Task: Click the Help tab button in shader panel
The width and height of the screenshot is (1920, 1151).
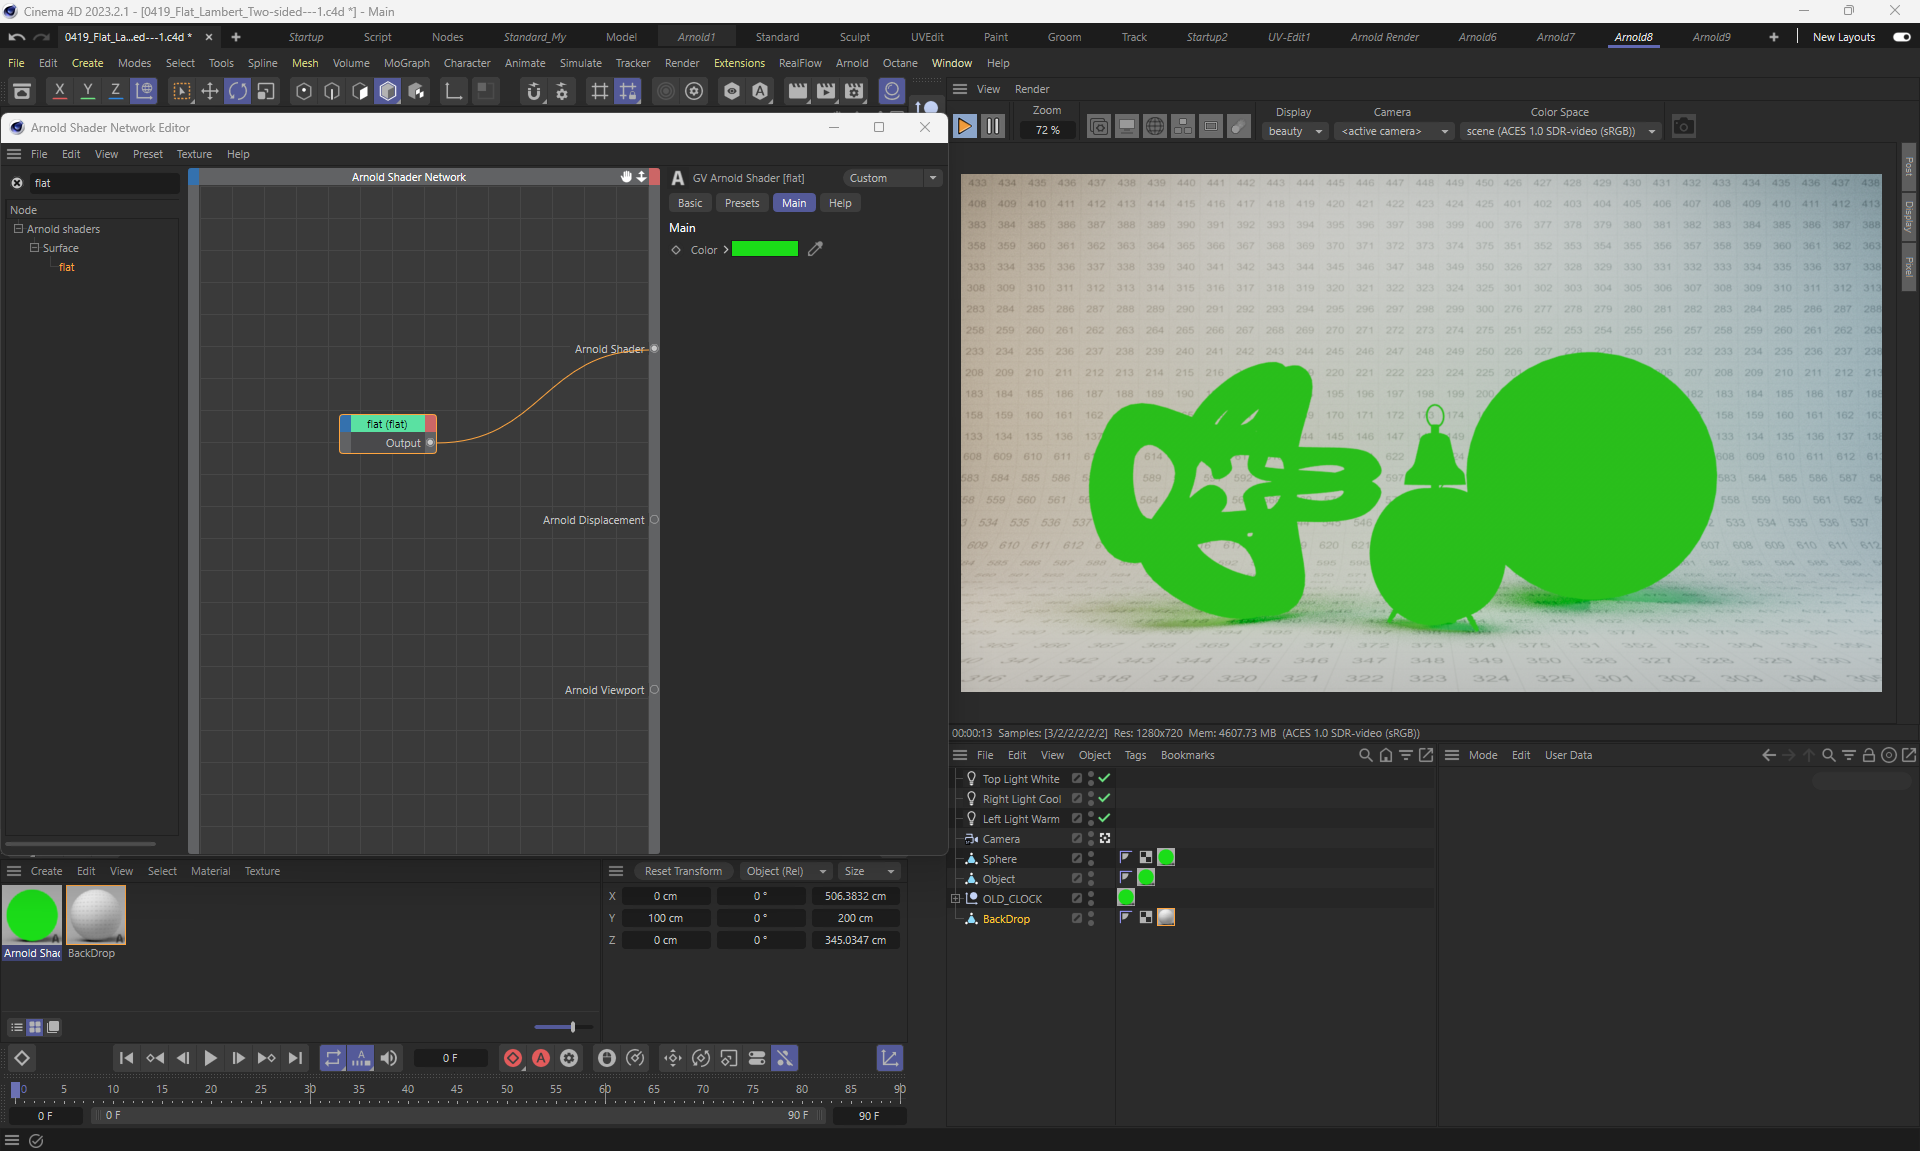Action: point(840,203)
